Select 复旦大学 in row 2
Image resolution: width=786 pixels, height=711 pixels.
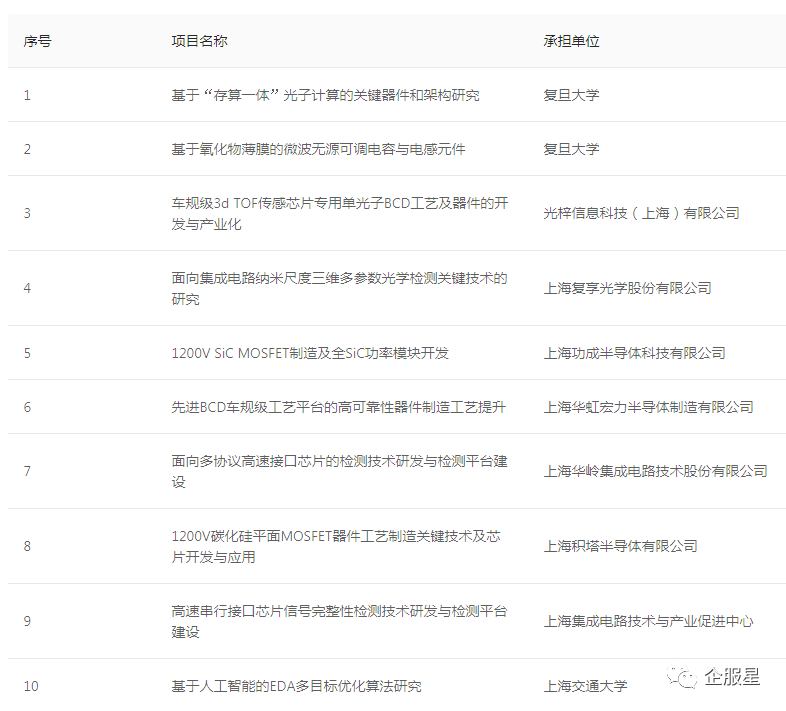pos(571,149)
